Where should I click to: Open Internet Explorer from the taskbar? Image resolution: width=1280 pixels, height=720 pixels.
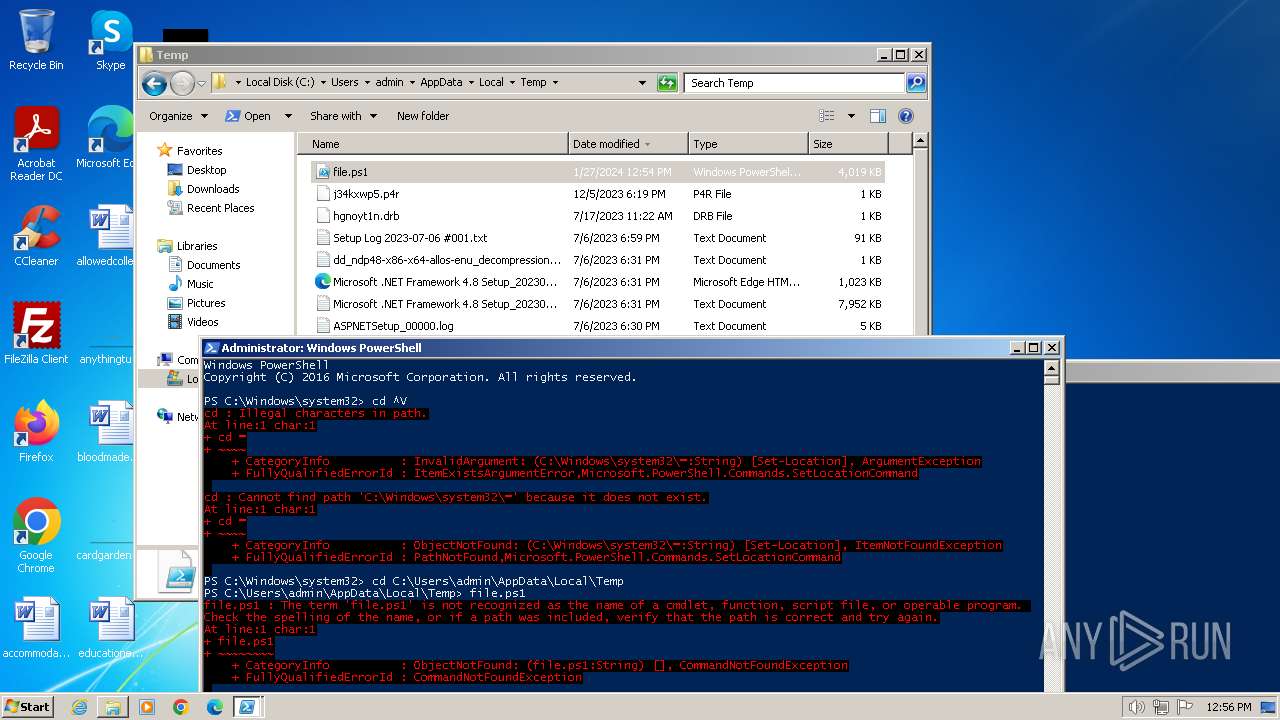pyautogui.click(x=79, y=707)
